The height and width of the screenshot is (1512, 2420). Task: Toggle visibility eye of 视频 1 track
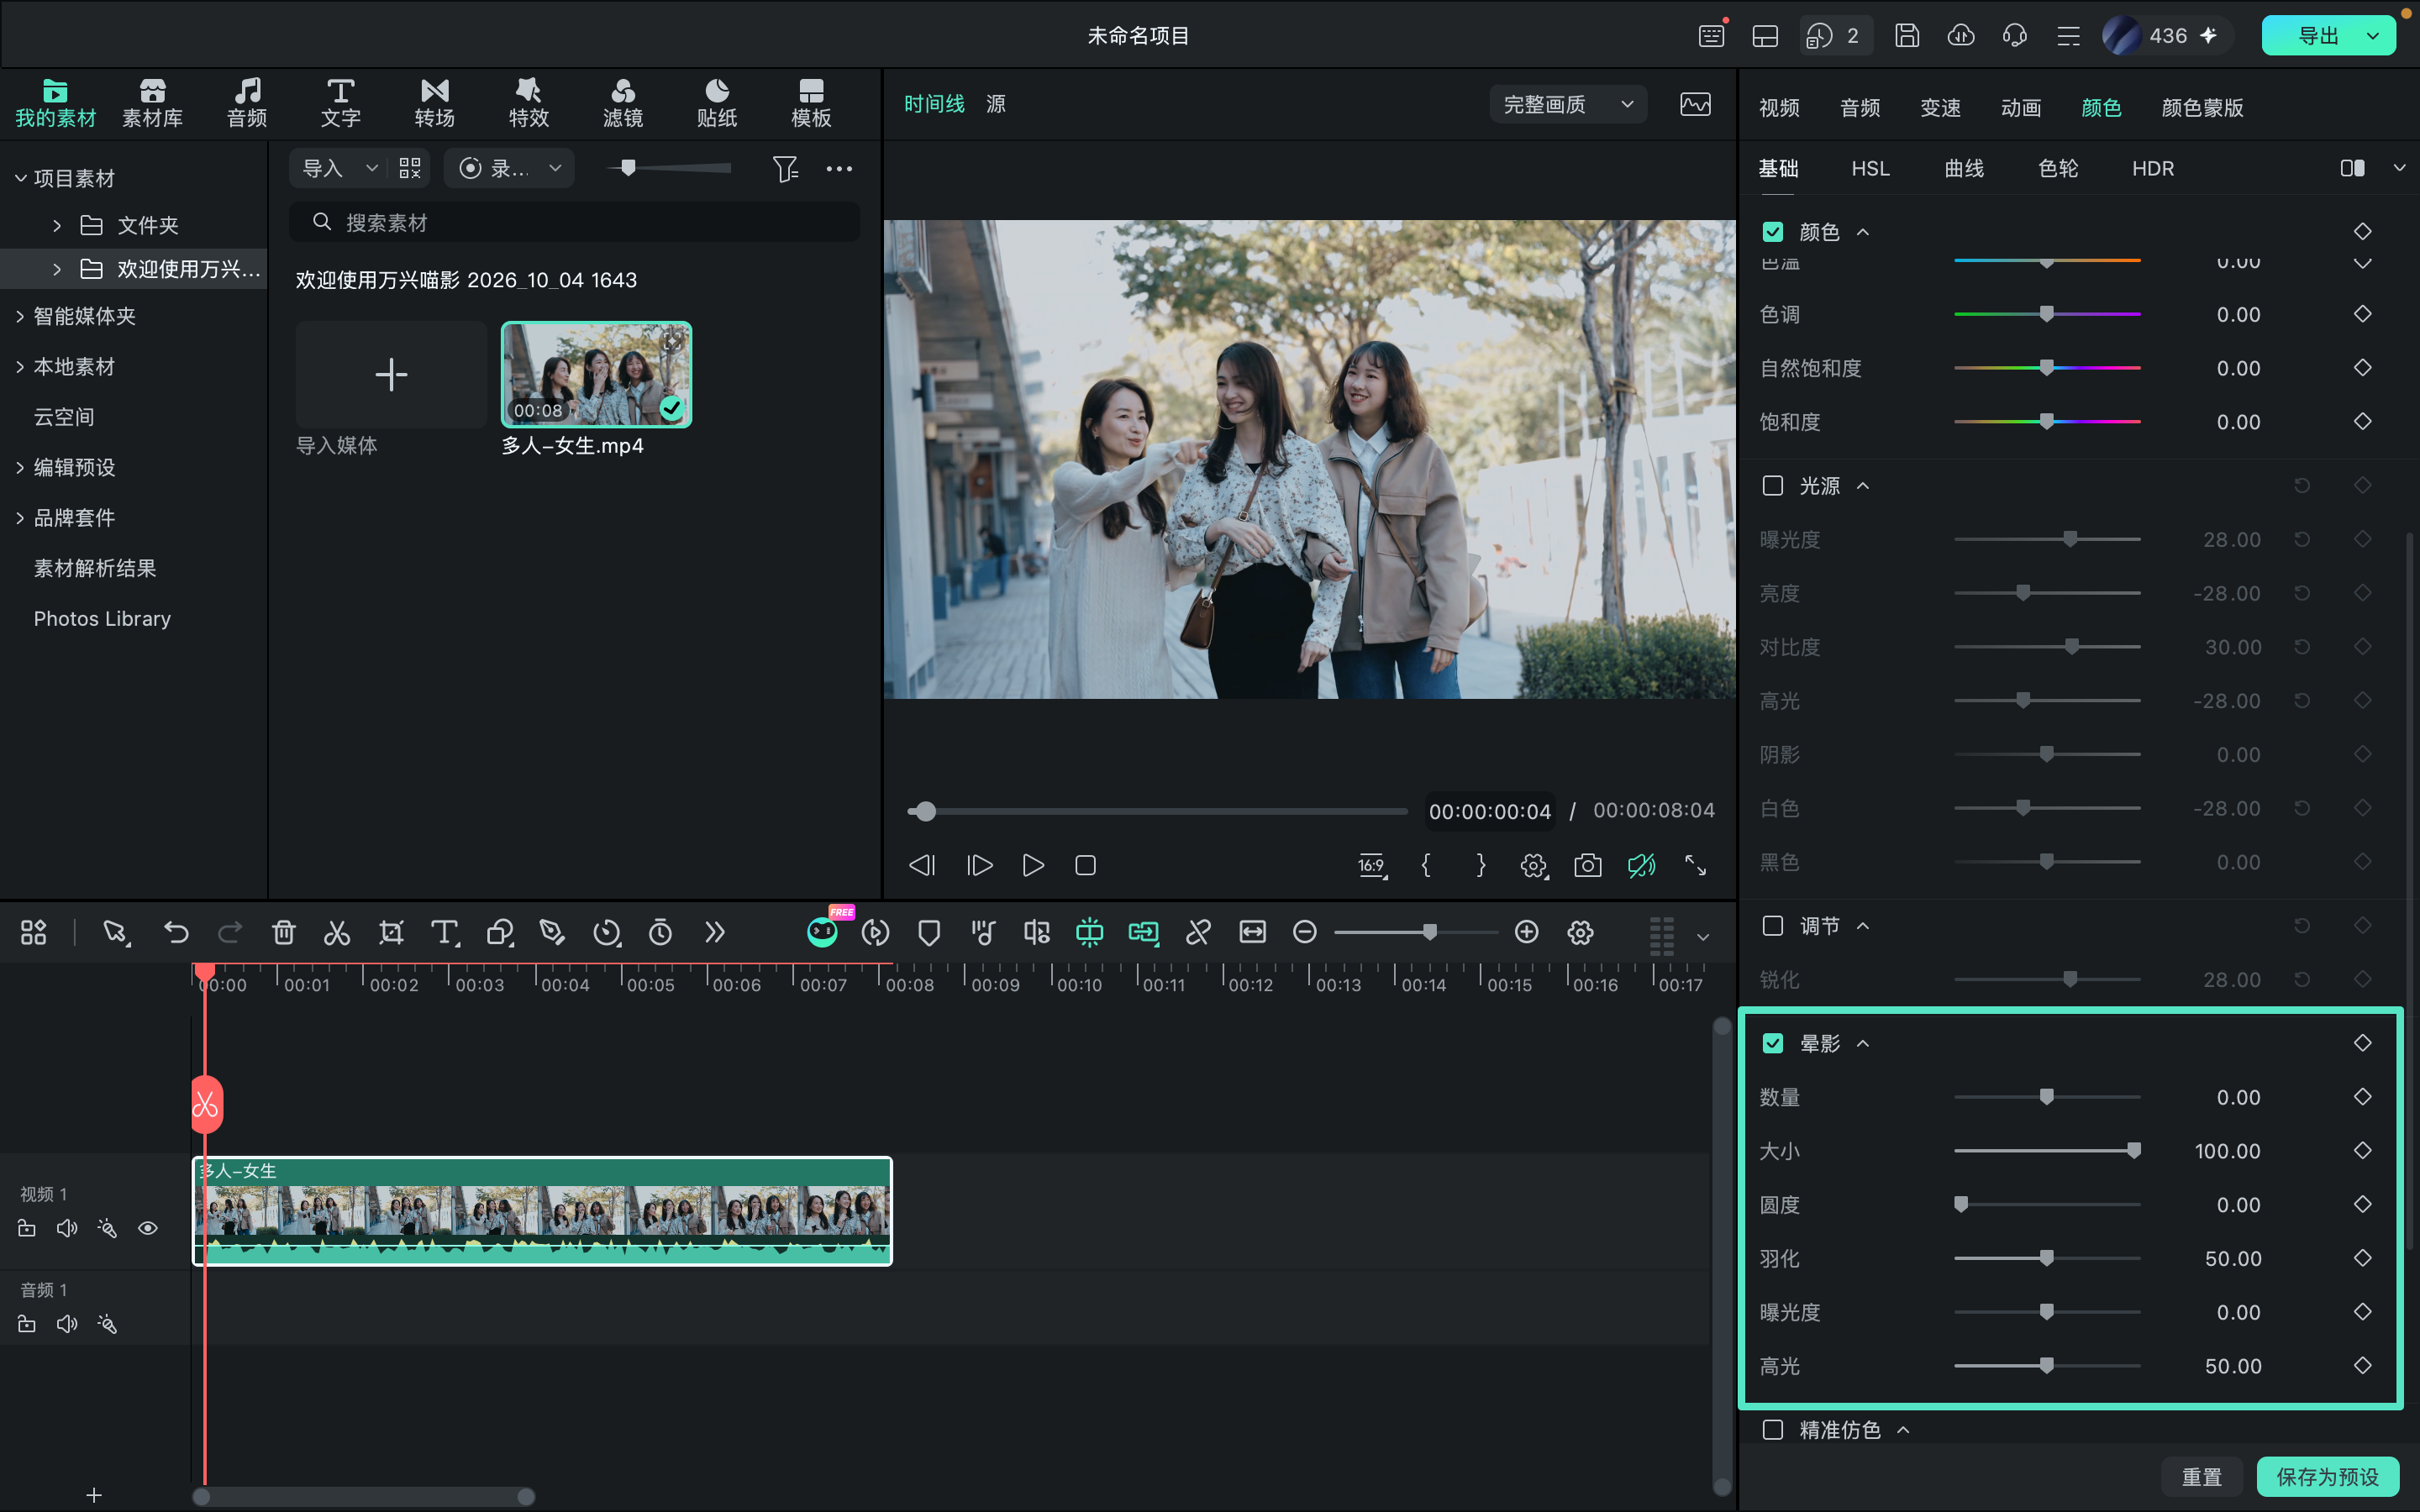coord(148,1228)
